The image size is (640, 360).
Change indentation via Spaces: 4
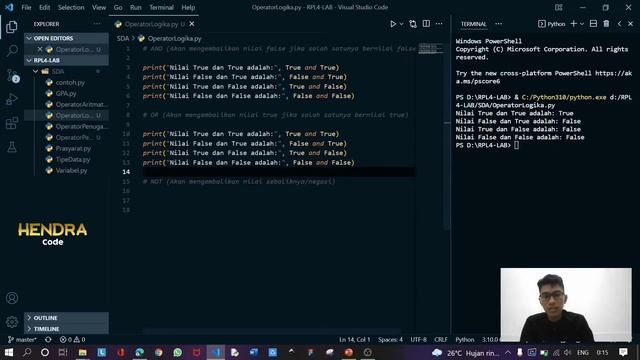tap(390, 340)
